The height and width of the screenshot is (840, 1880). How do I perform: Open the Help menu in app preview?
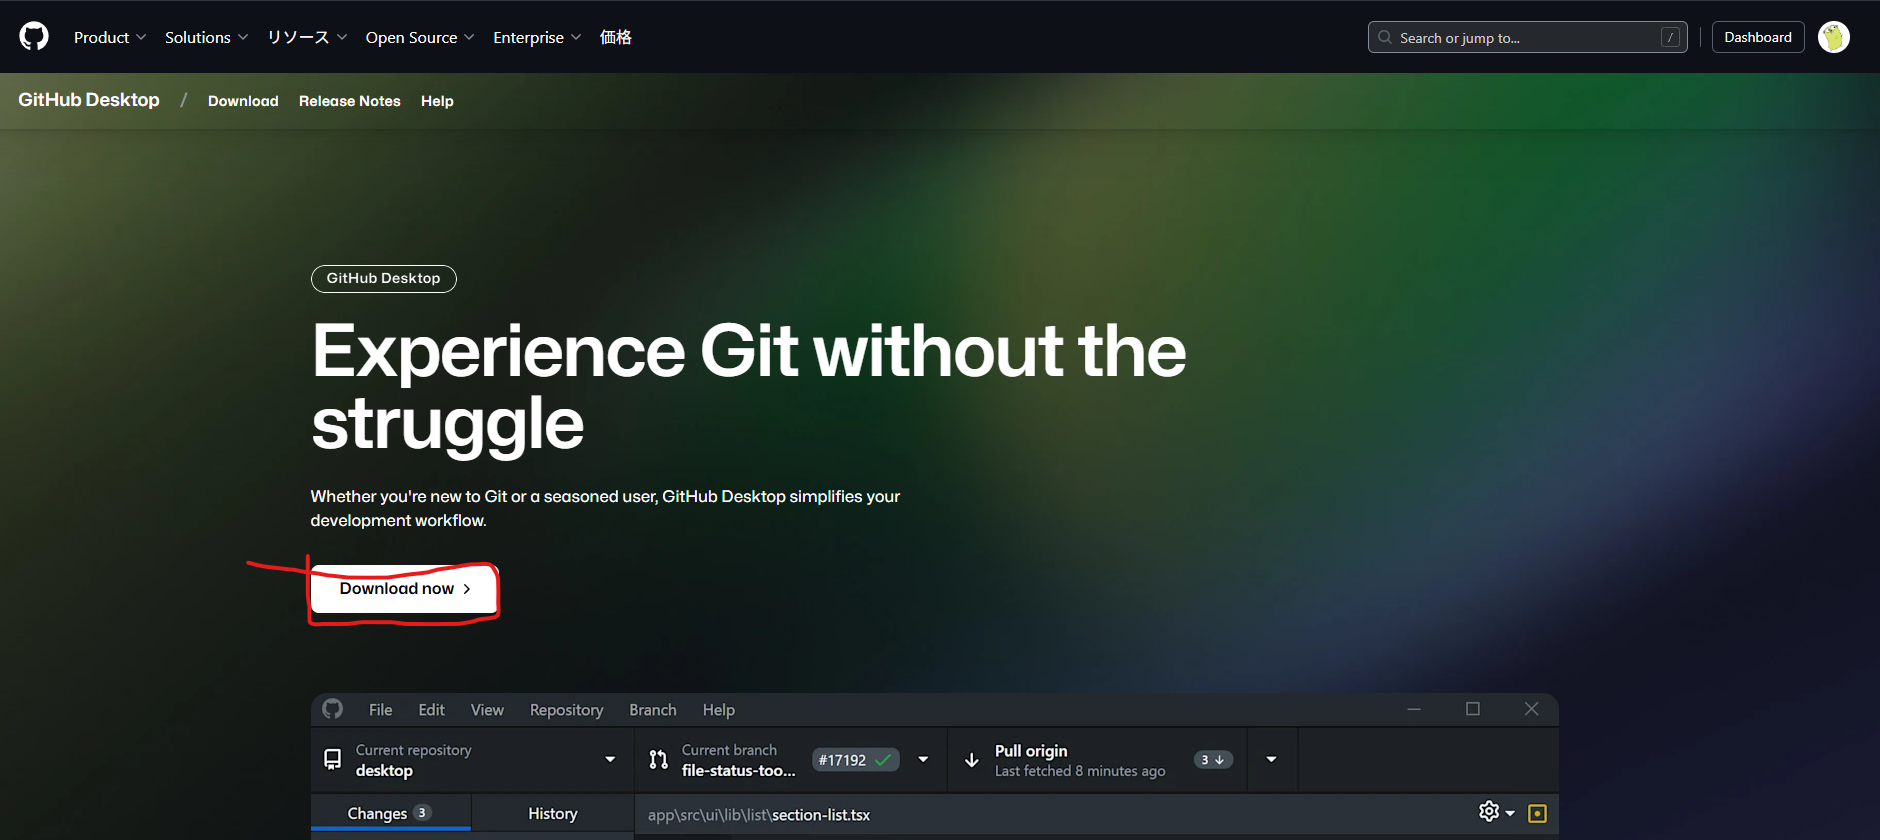pos(719,710)
